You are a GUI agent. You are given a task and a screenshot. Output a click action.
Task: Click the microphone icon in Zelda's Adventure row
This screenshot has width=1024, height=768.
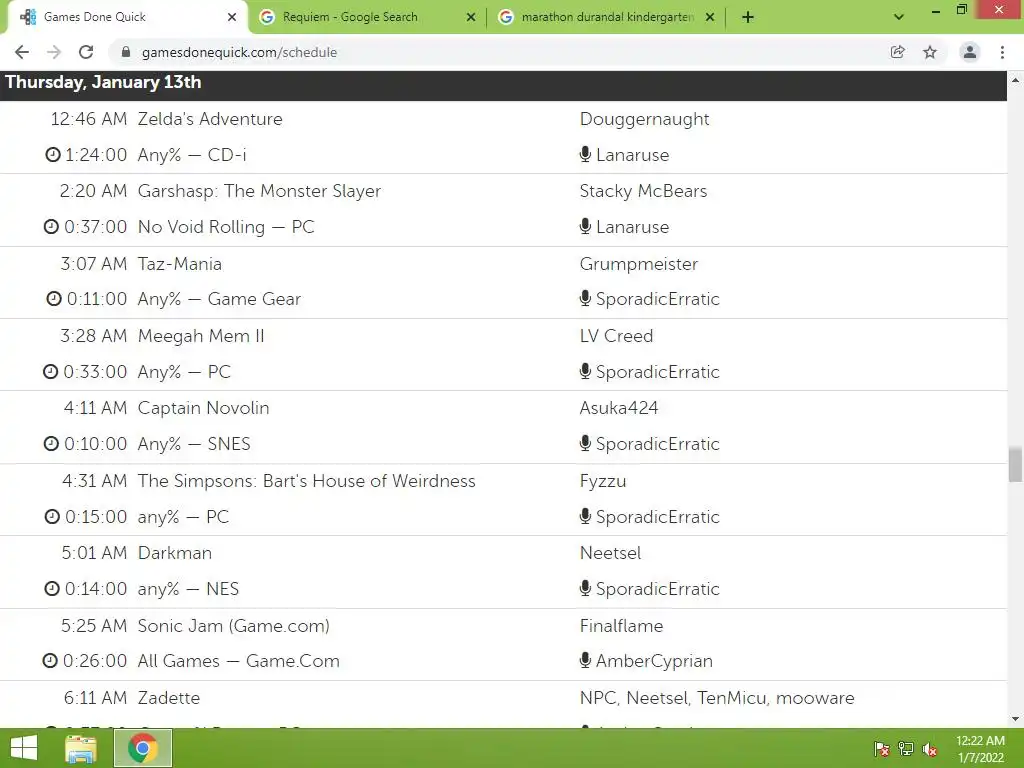coord(586,154)
